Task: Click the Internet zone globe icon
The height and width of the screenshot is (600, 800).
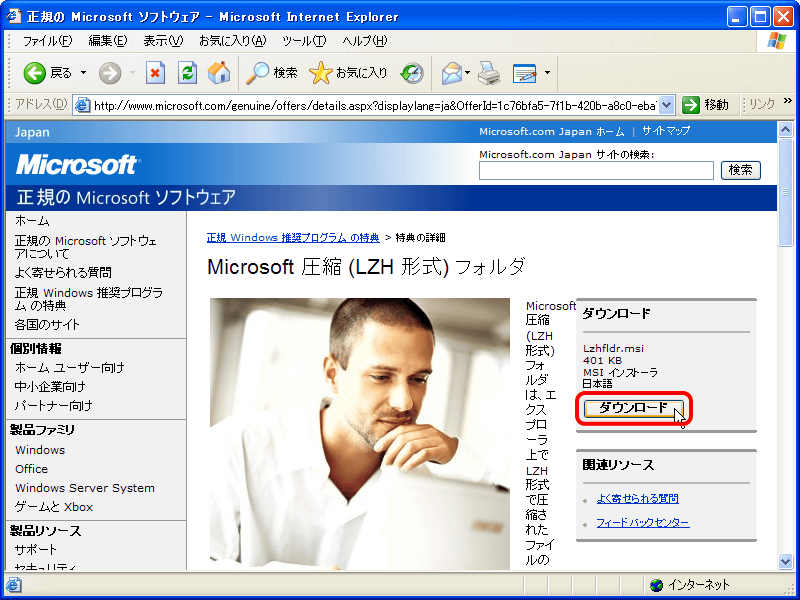Action: pos(657,585)
